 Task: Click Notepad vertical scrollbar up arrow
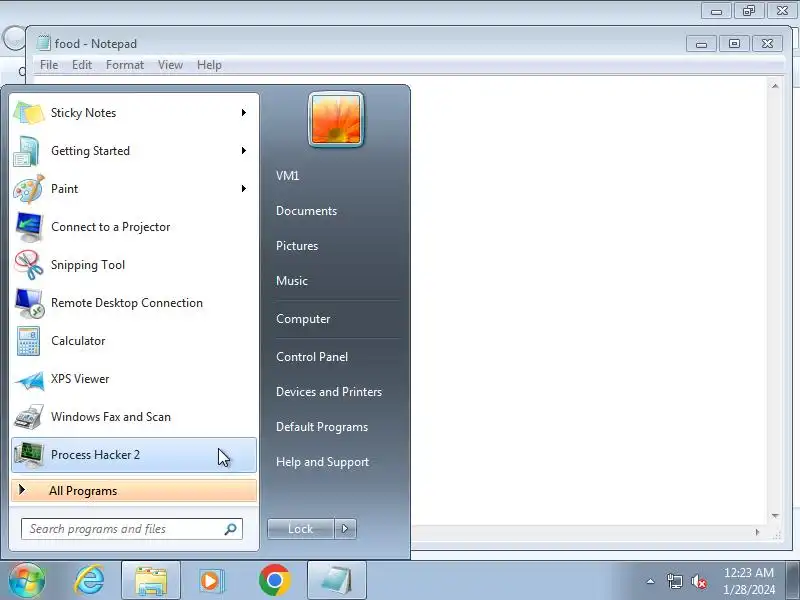(775, 86)
